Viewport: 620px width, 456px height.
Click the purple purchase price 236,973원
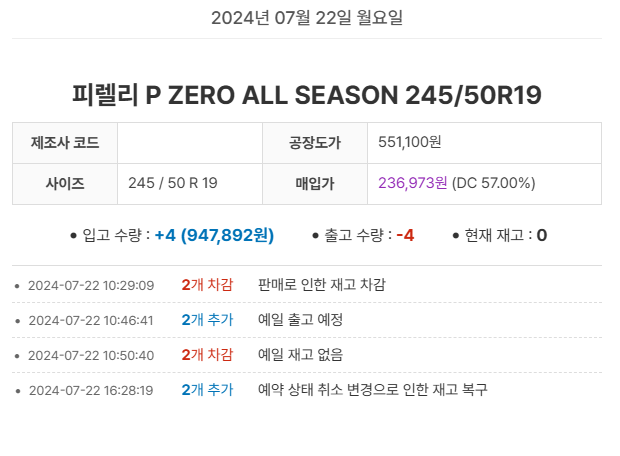tap(413, 184)
